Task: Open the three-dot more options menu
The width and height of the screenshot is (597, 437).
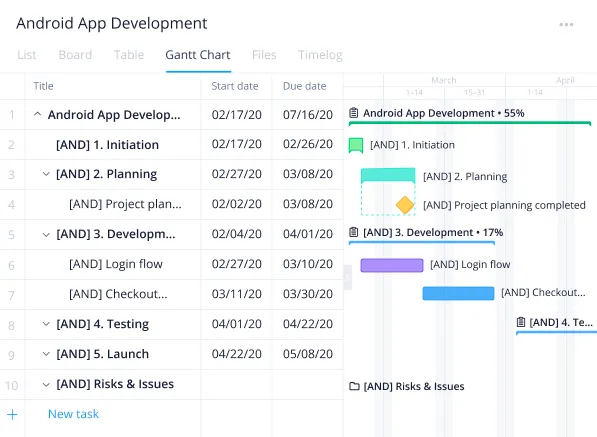Action: [x=566, y=25]
